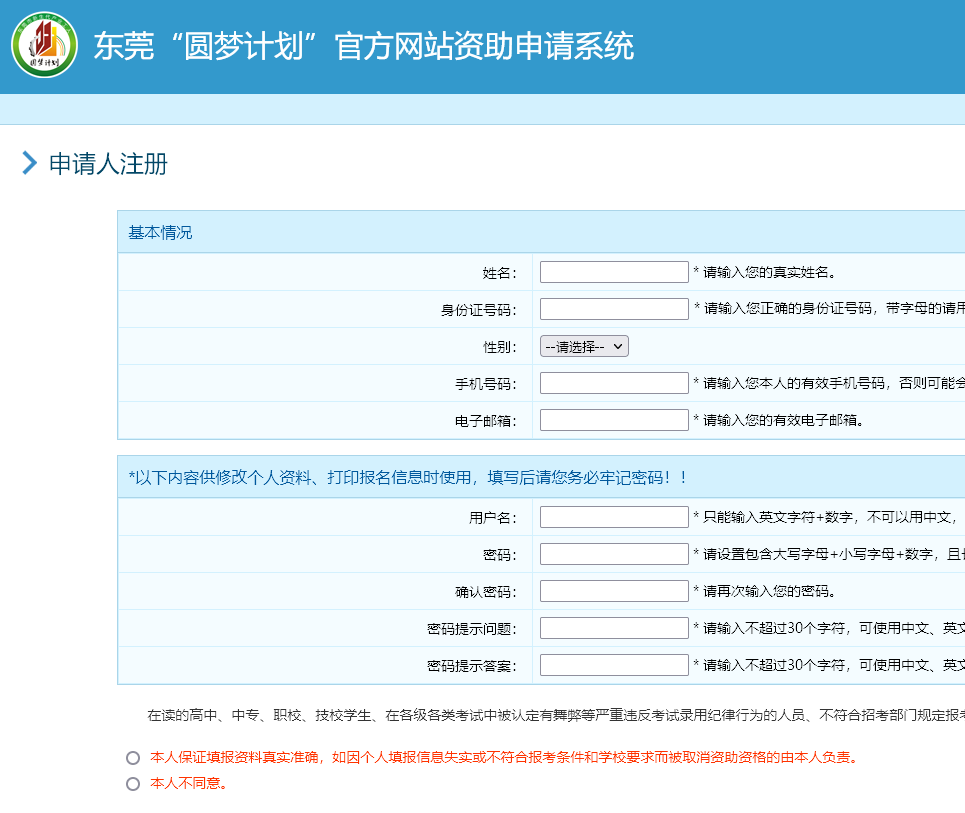Click the 姓名 label text
This screenshot has height=813, width=965.
coord(500,273)
